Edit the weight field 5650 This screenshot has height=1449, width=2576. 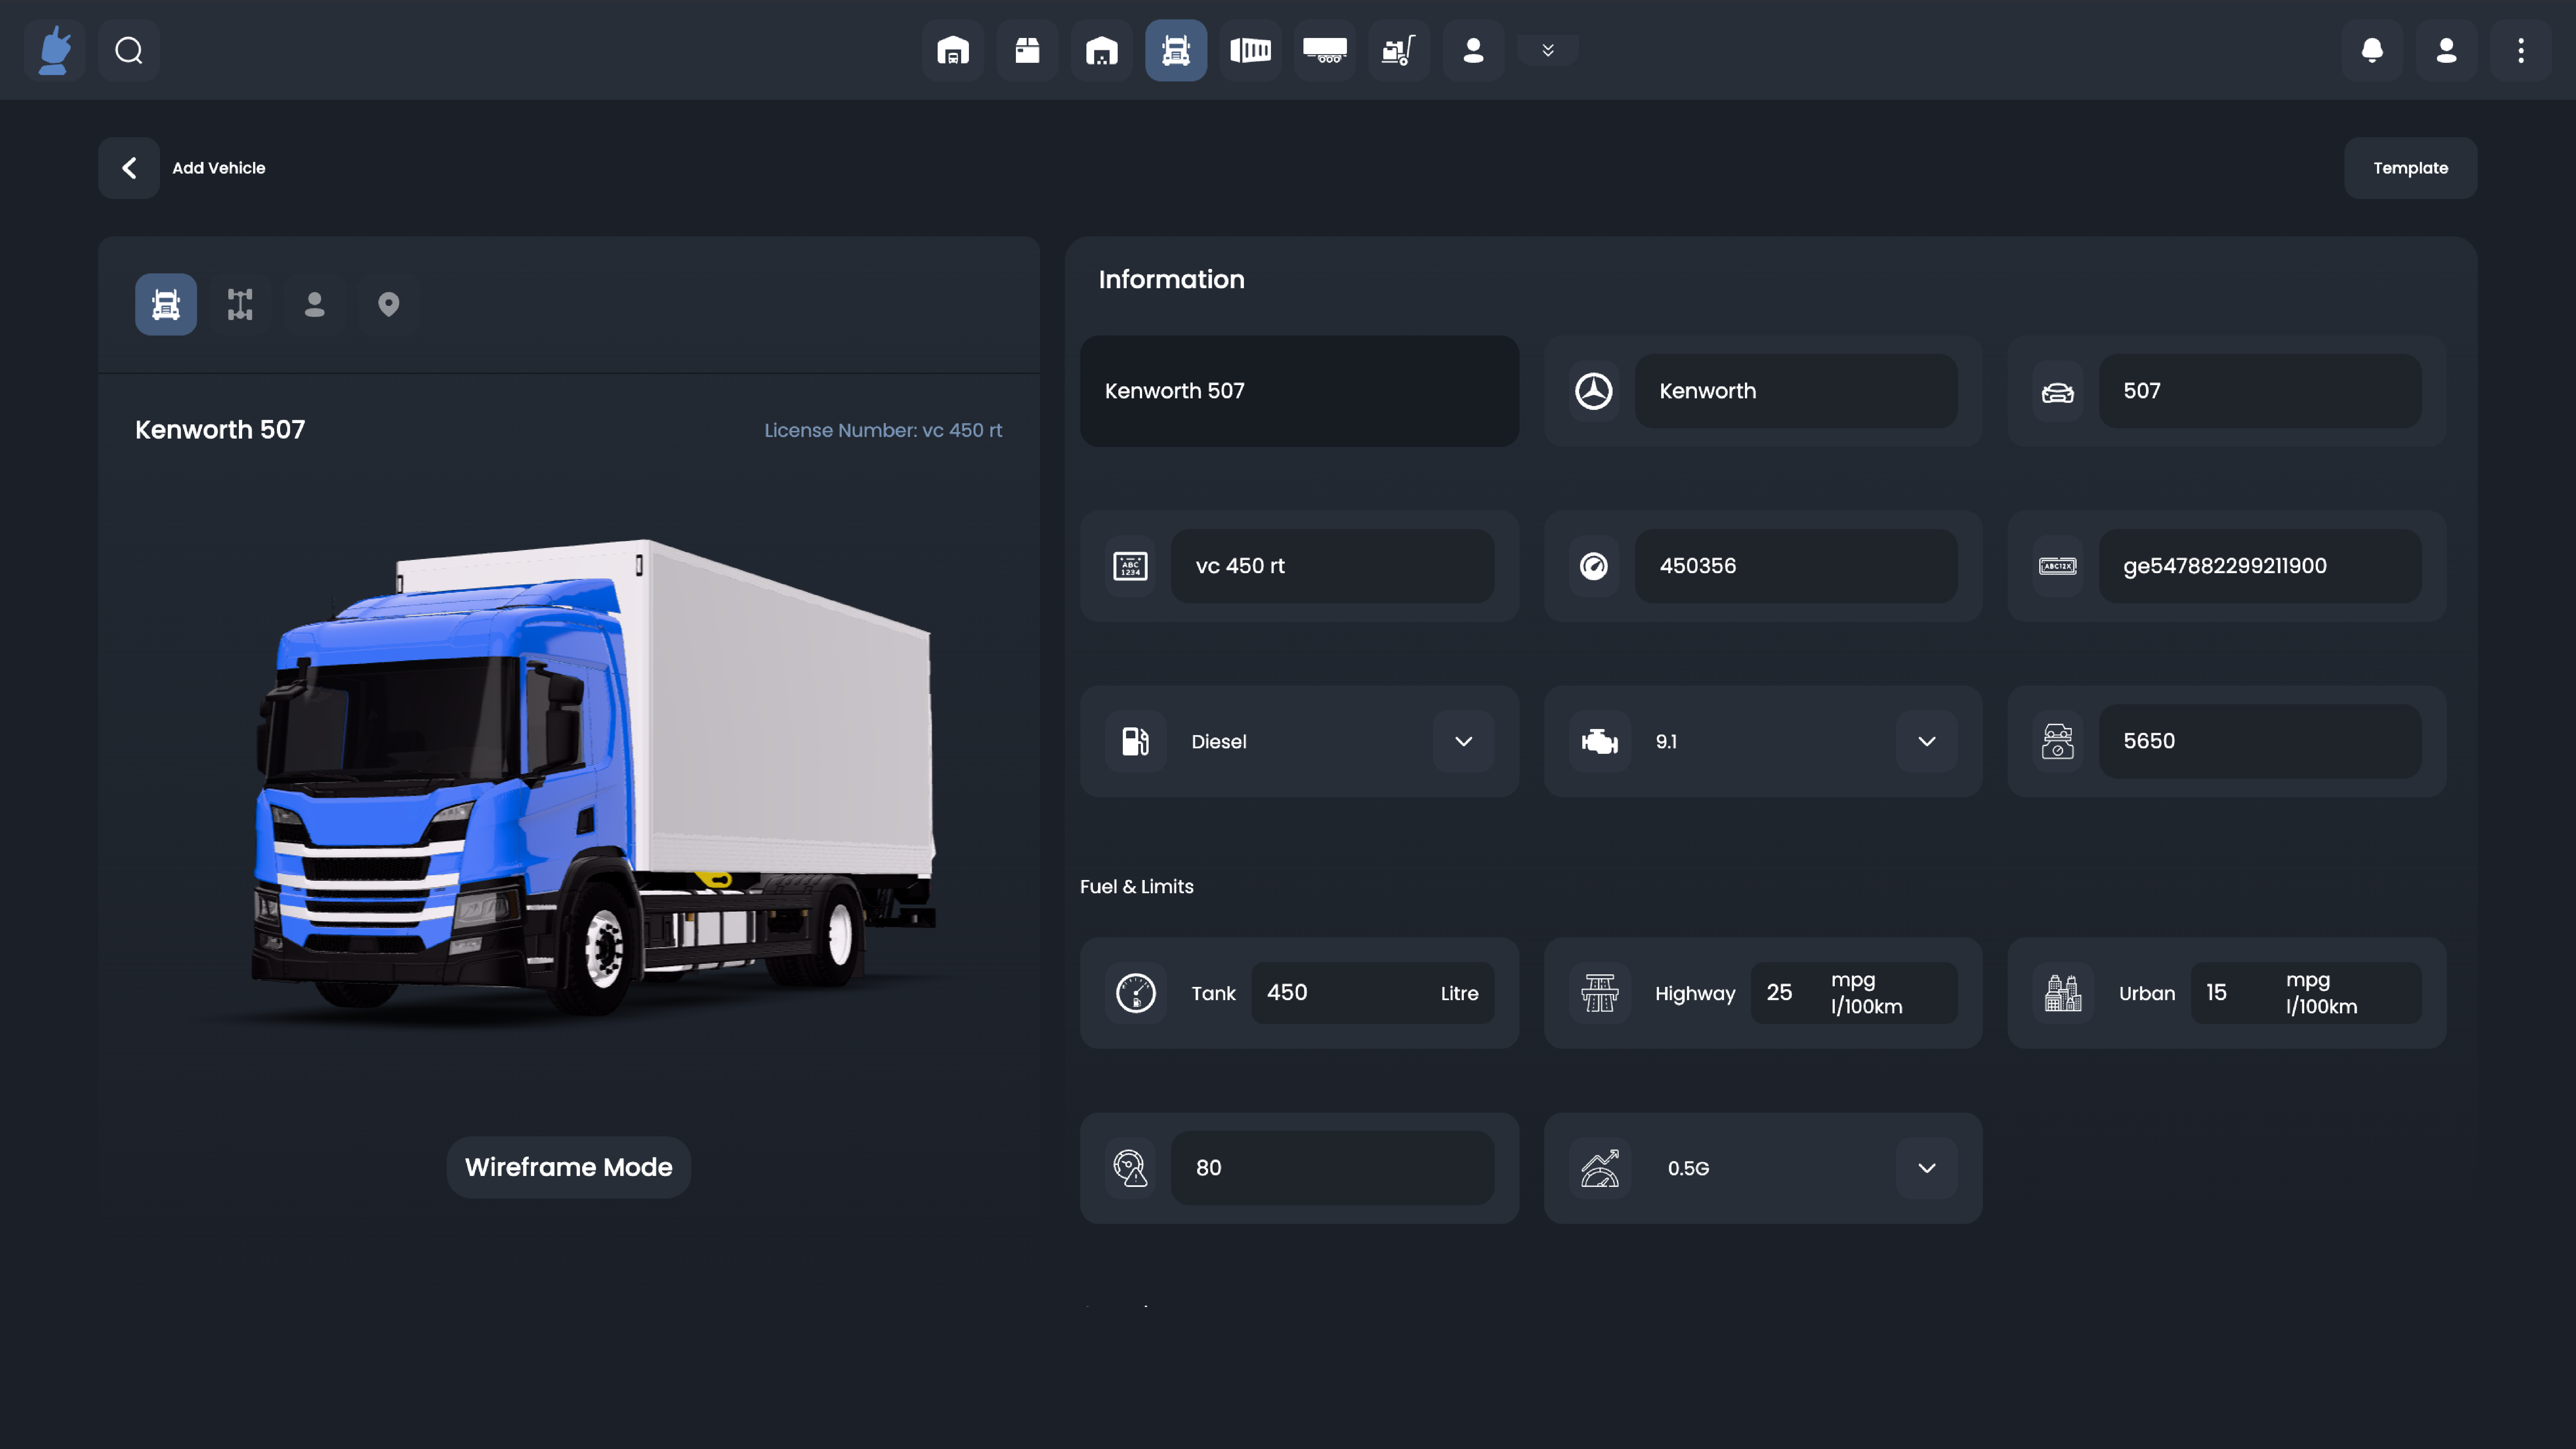pos(2260,741)
